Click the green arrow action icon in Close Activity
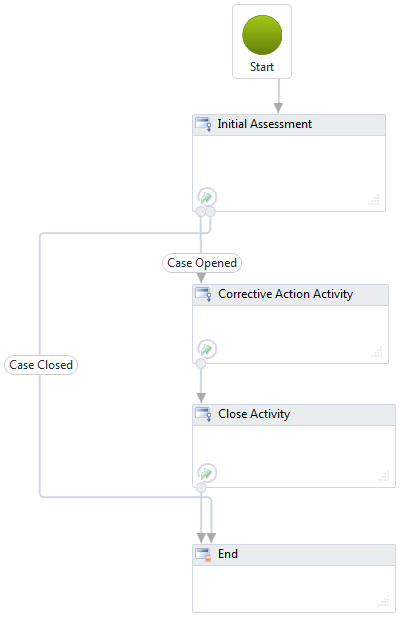Image resolution: width=405 pixels, height=626 pixels. click(x=207, y=473)
